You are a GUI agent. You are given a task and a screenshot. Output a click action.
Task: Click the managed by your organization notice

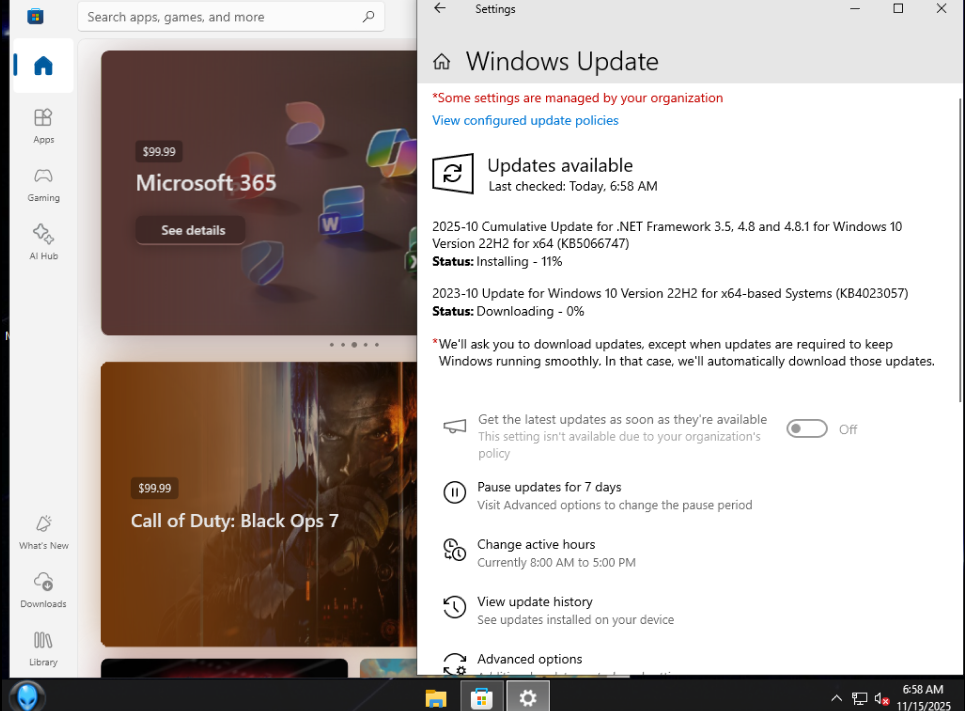(577, 98)
